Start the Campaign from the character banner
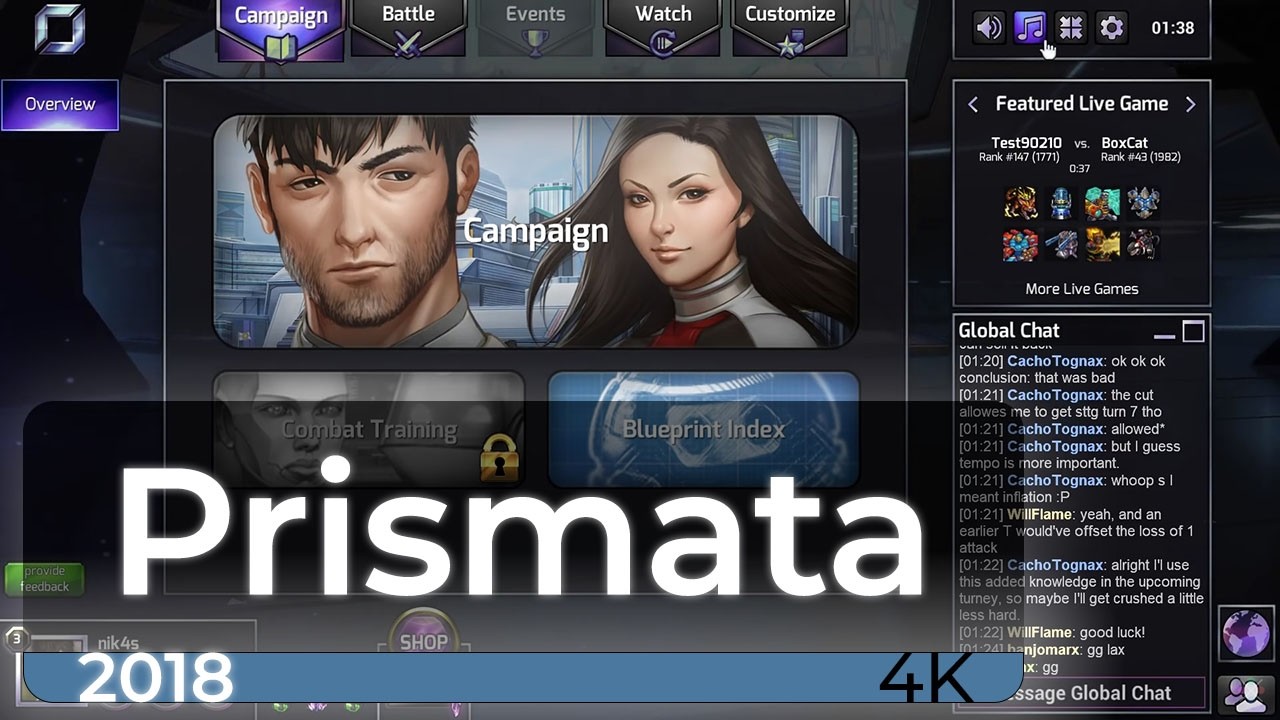Viewport: 1280px width, 720px height. point(535,231)
